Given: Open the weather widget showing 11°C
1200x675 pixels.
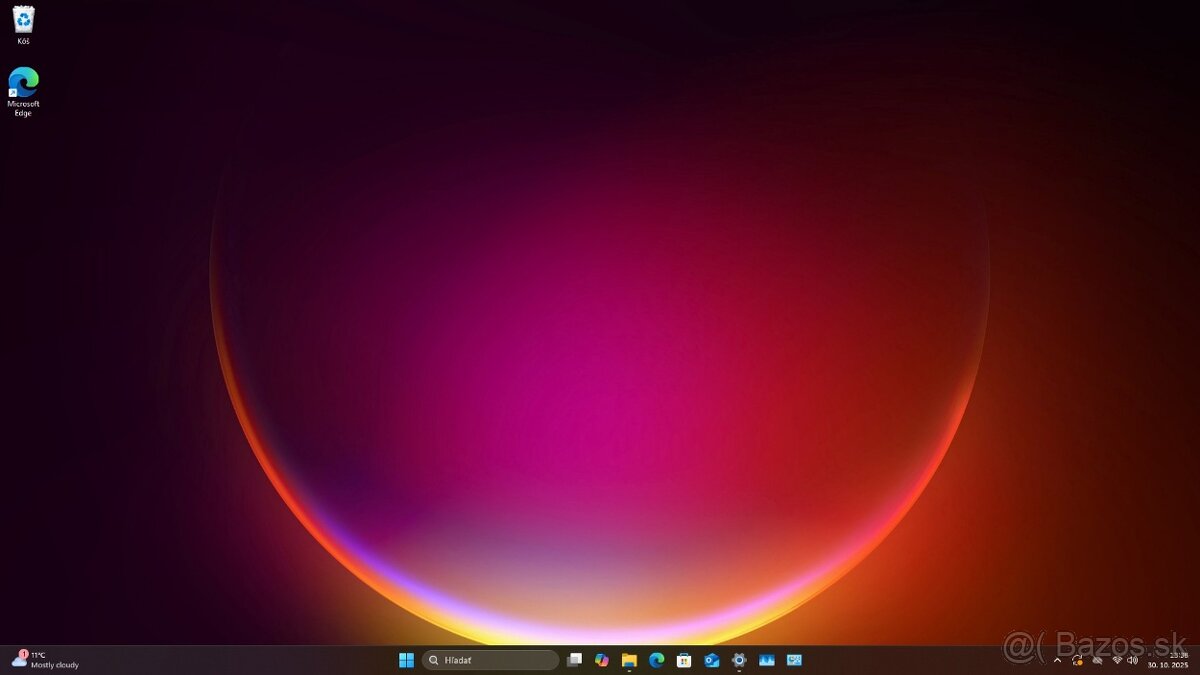Looking at the screenshot, I should [45, 660].
